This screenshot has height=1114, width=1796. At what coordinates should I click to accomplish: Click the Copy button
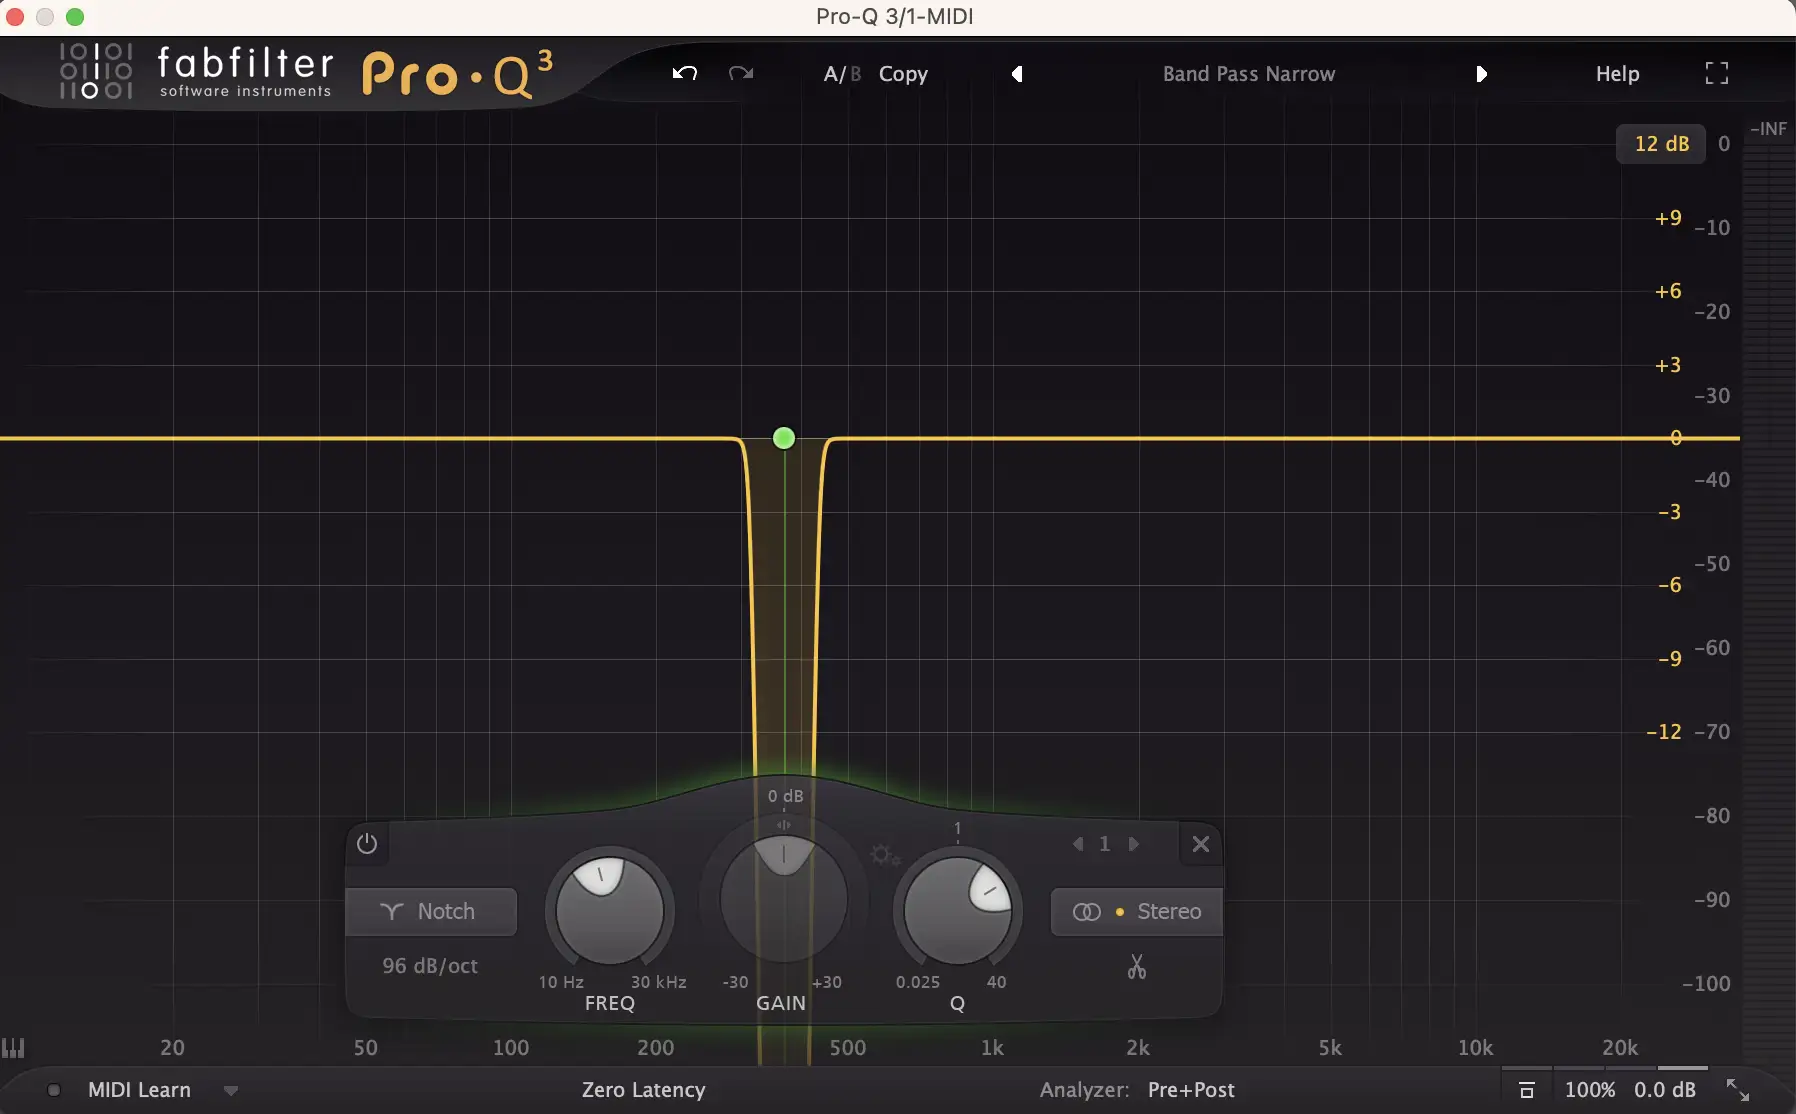click(x=903, y=74)
